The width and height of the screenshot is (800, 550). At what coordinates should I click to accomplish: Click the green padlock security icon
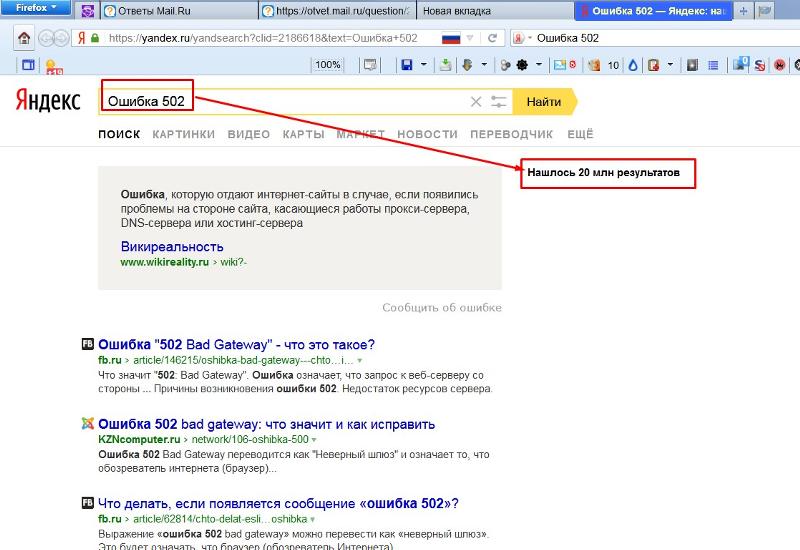(x=95, y=38)
